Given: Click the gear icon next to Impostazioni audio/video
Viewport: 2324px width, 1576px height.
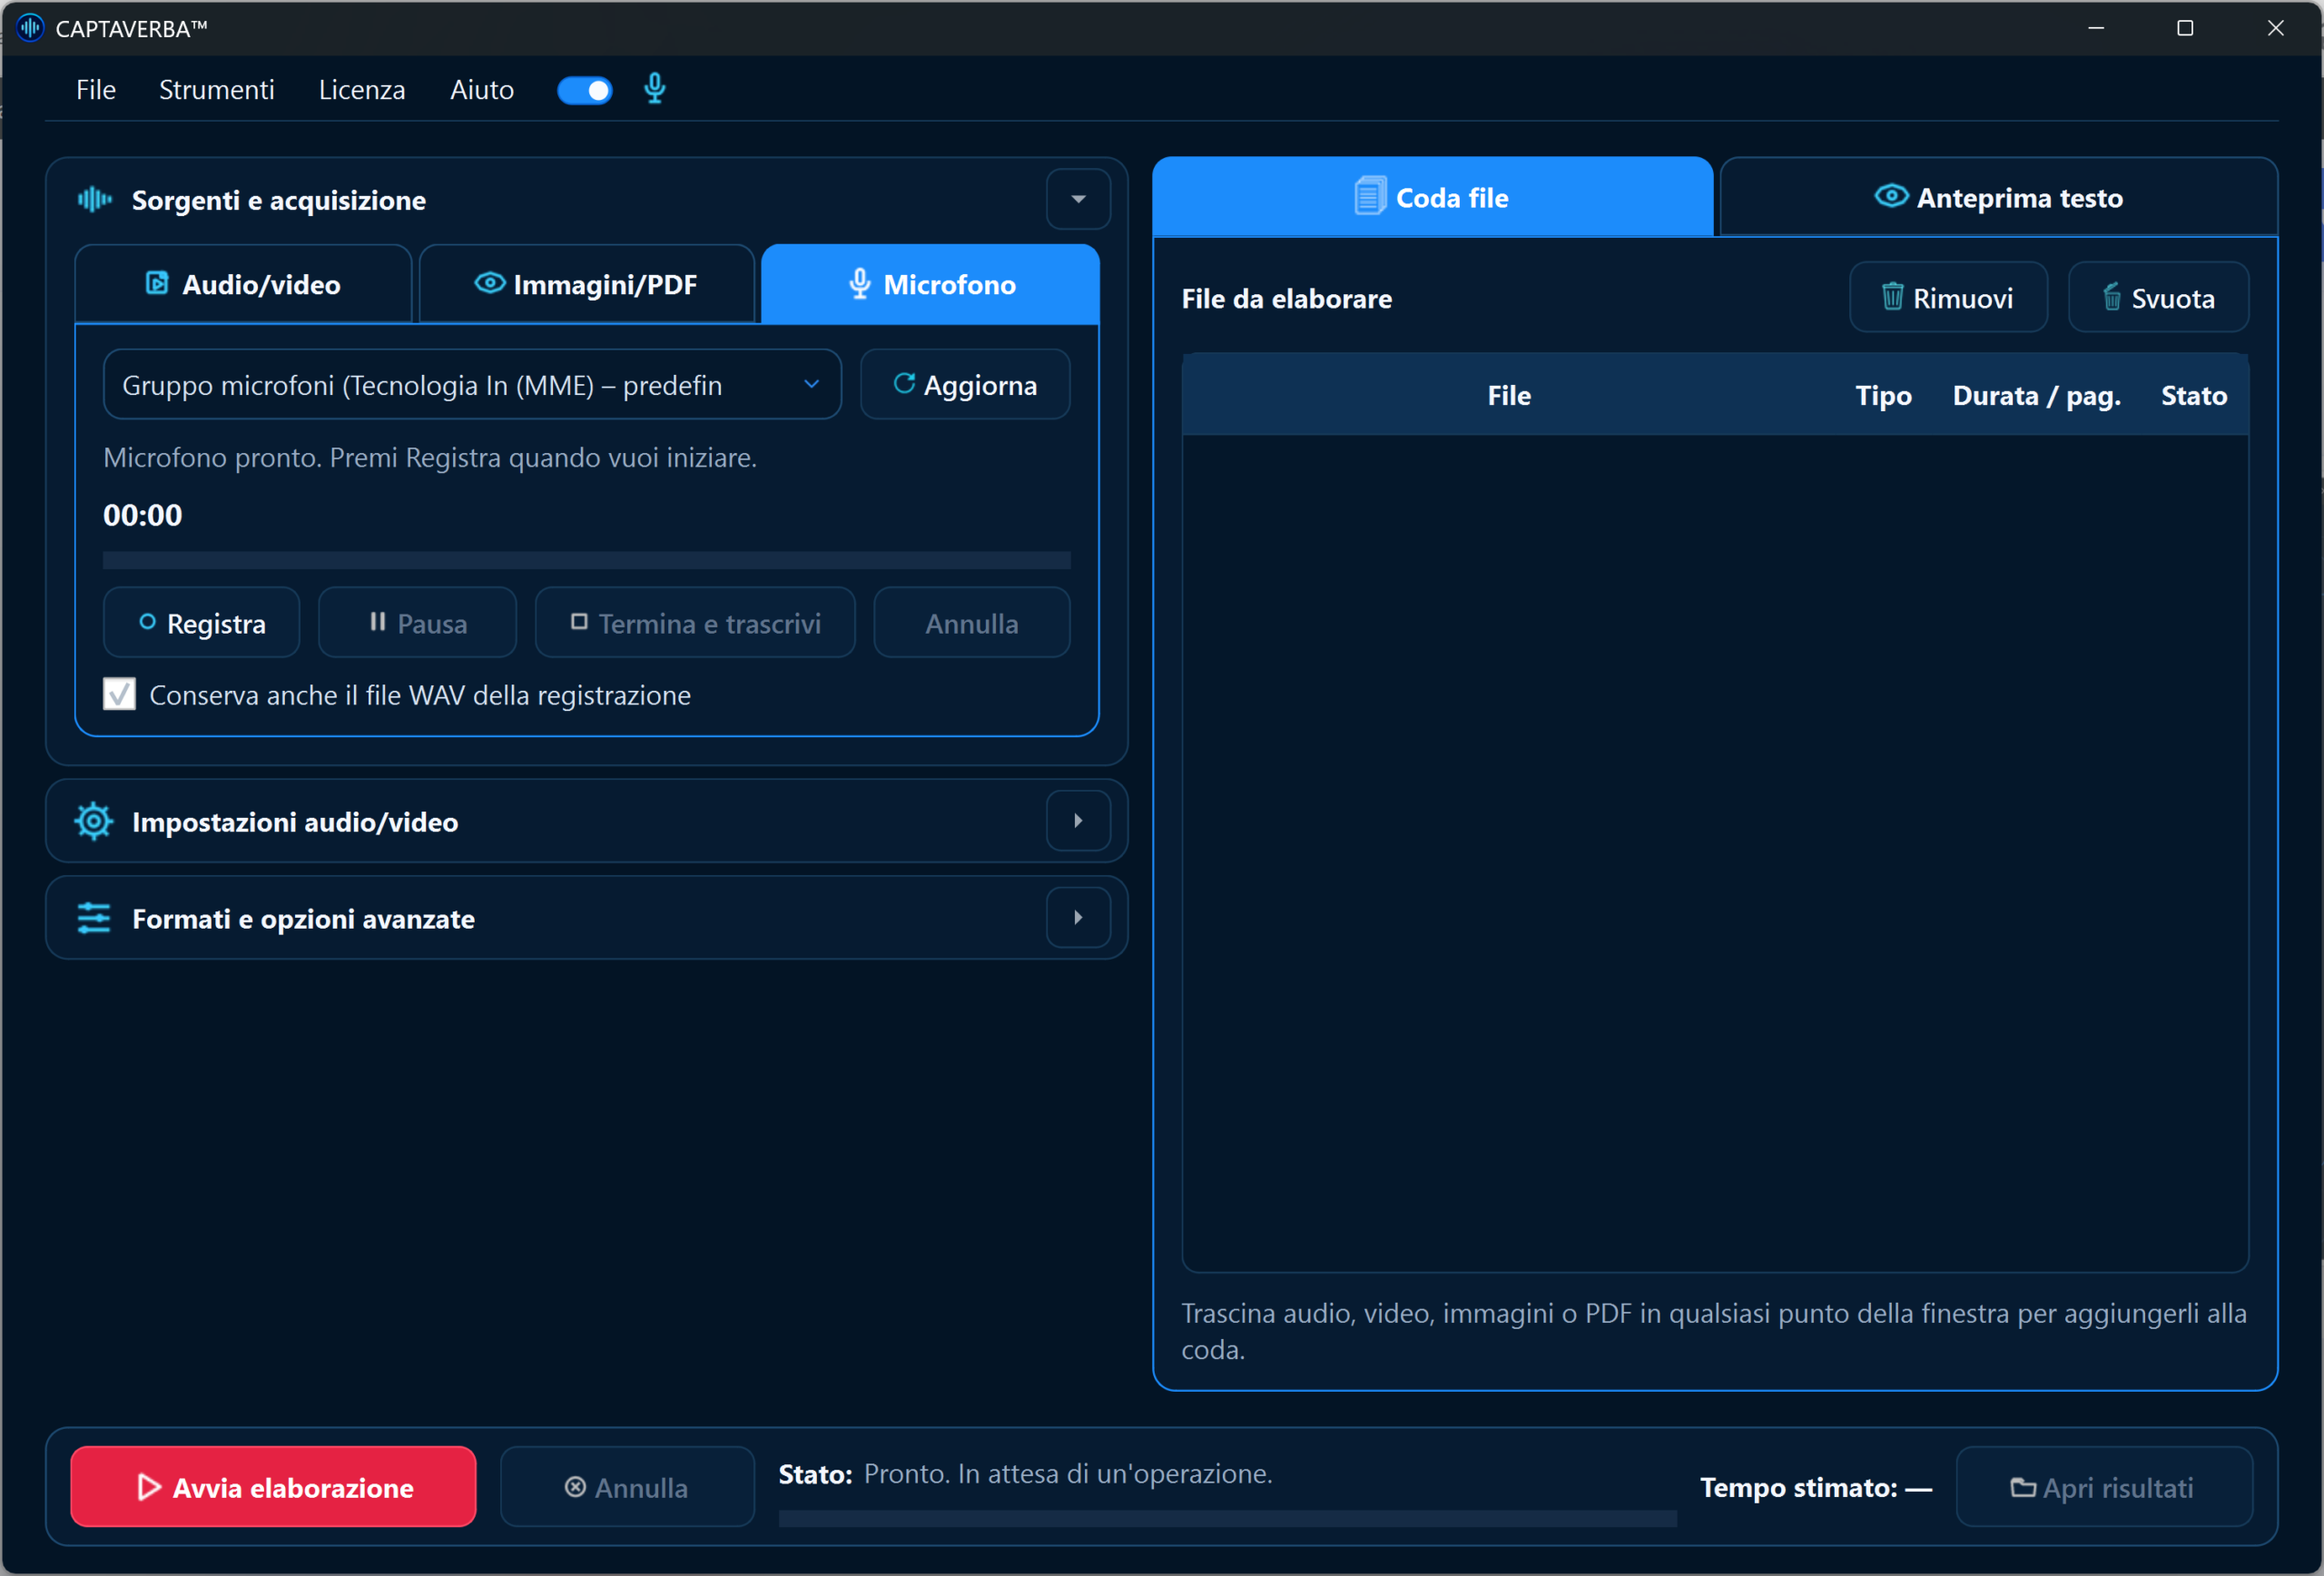Looking at the screenshot, I should tap(94, 821).
